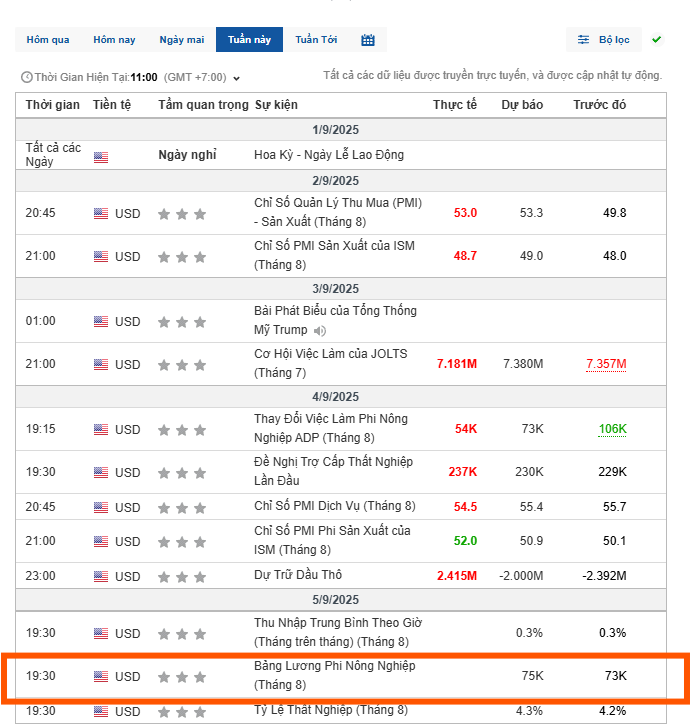Viewport: 690px width, 726px height.
Task: Click the actual value 2.415M
Action: 457,576
